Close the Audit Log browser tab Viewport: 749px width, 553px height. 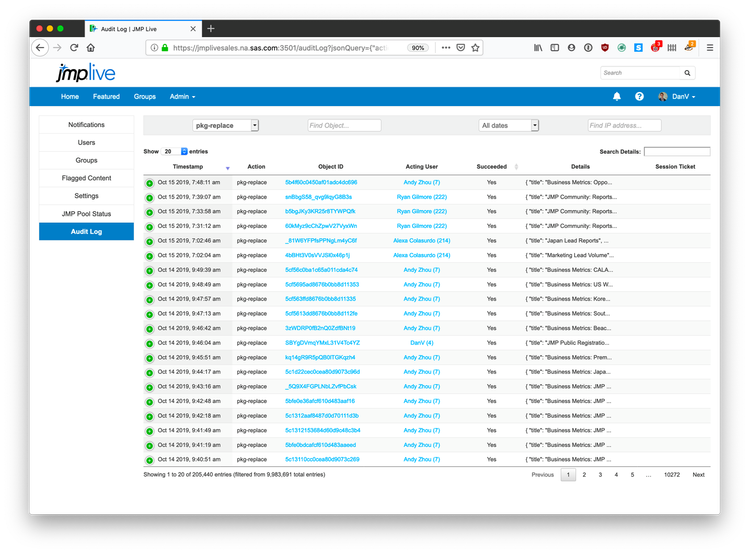tap(193, 29)
